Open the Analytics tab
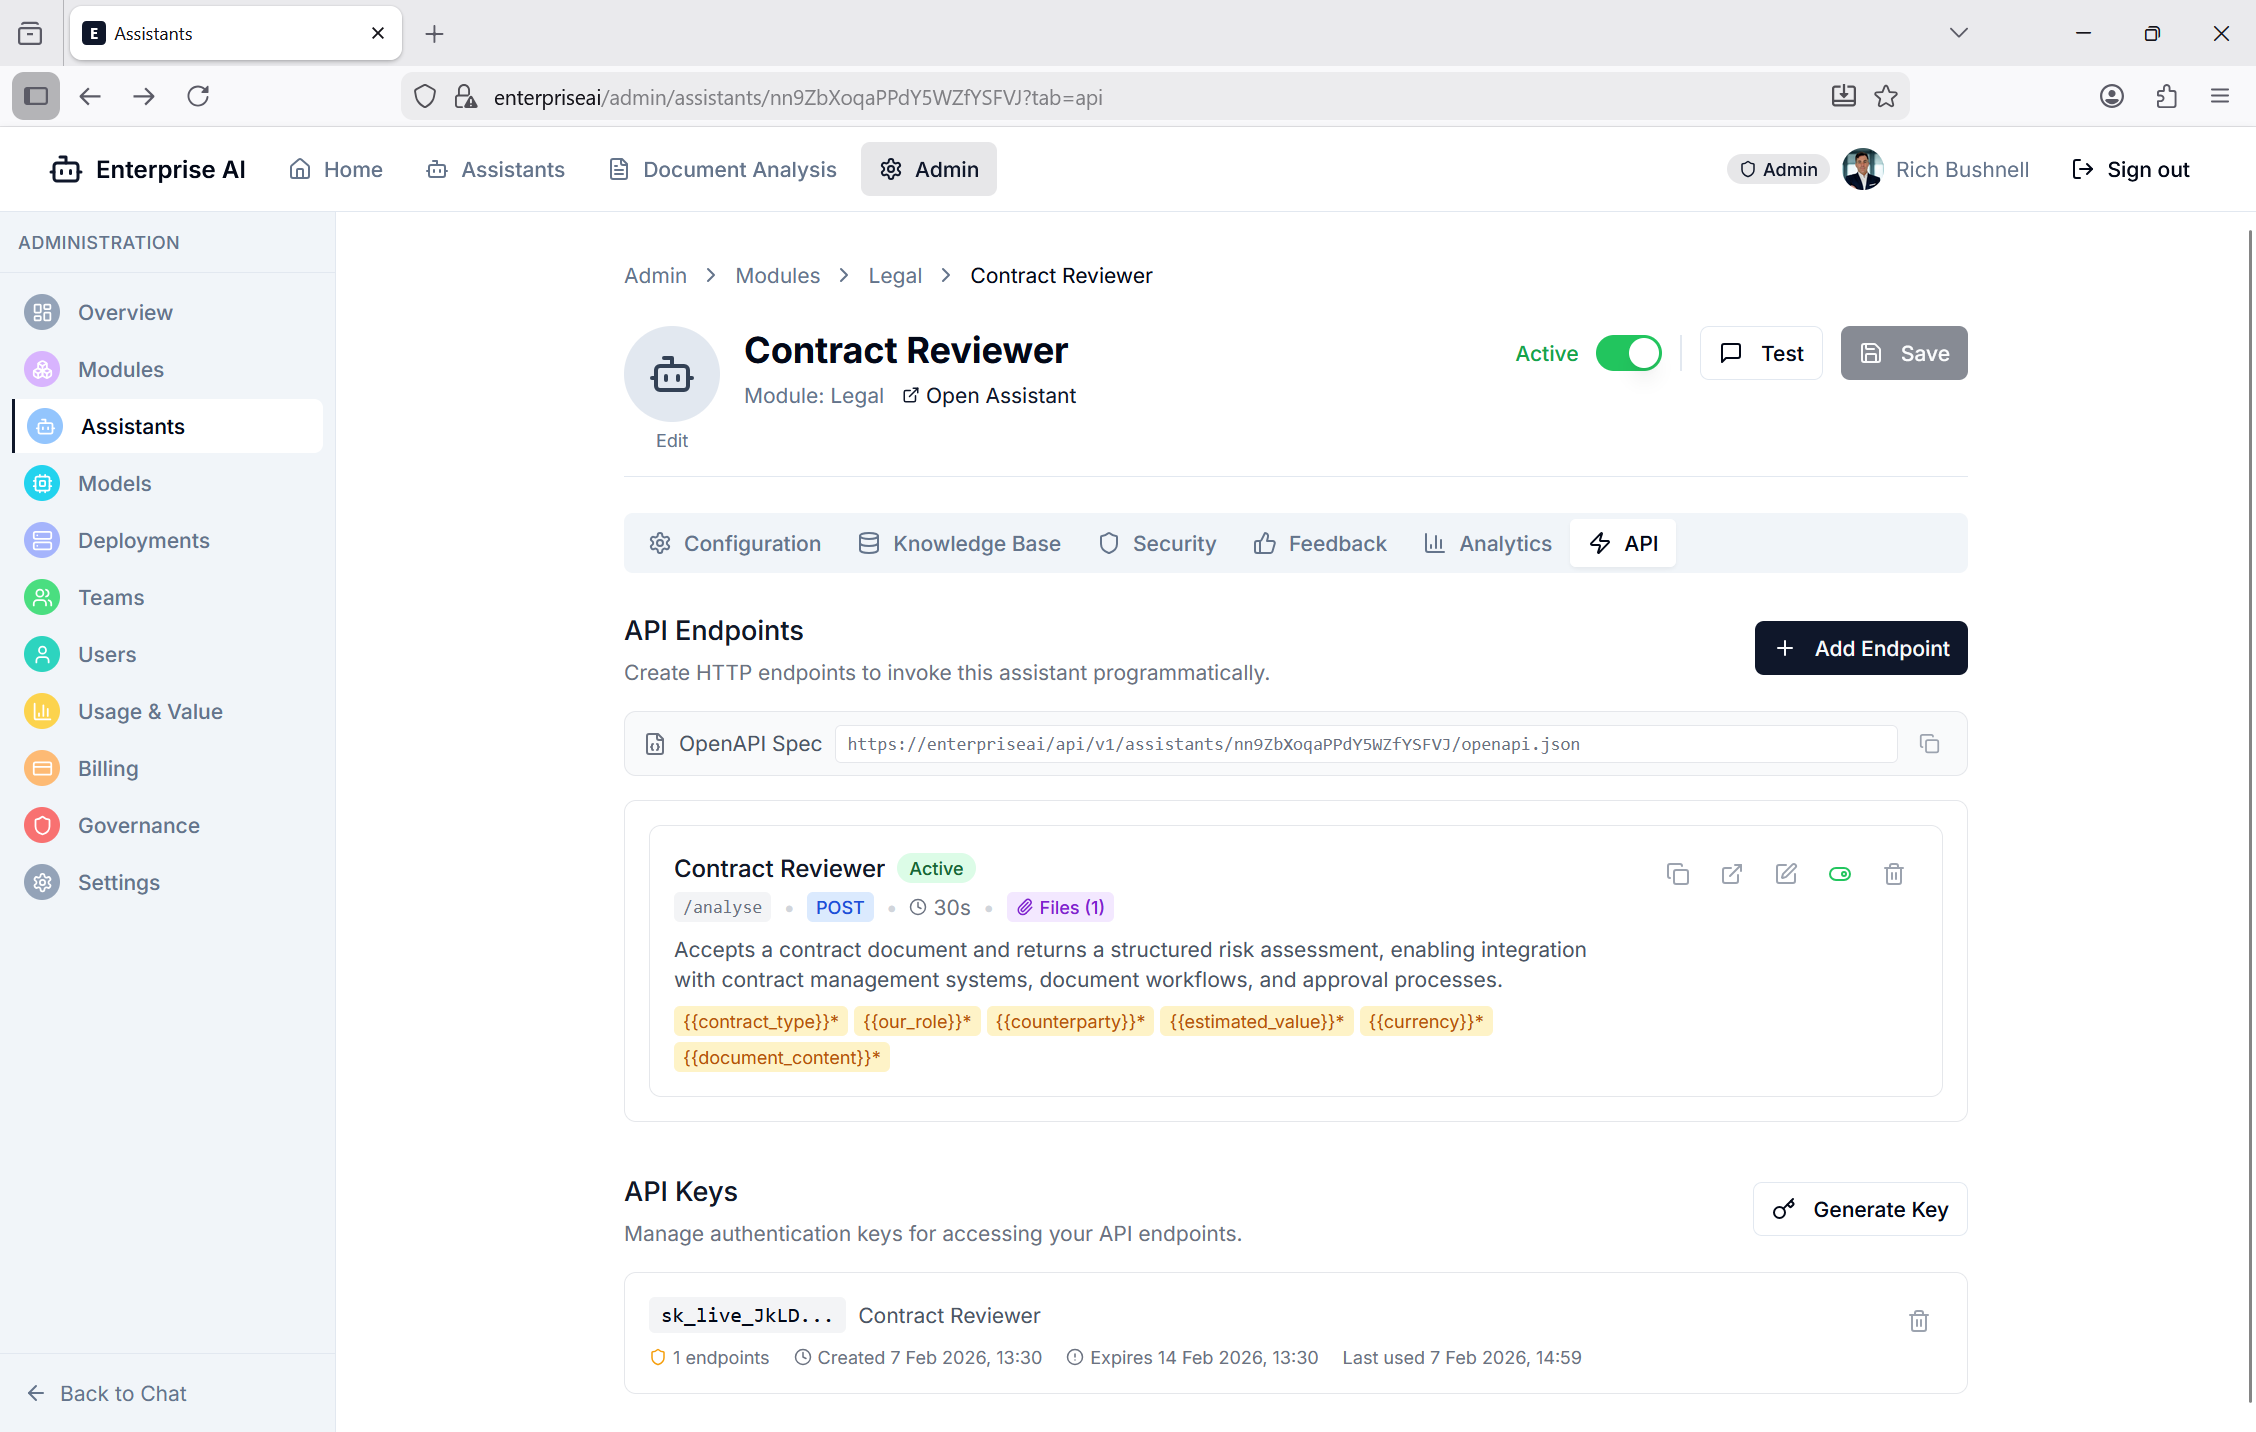The image size is (2256, 1432). [x=1488, y=543]
